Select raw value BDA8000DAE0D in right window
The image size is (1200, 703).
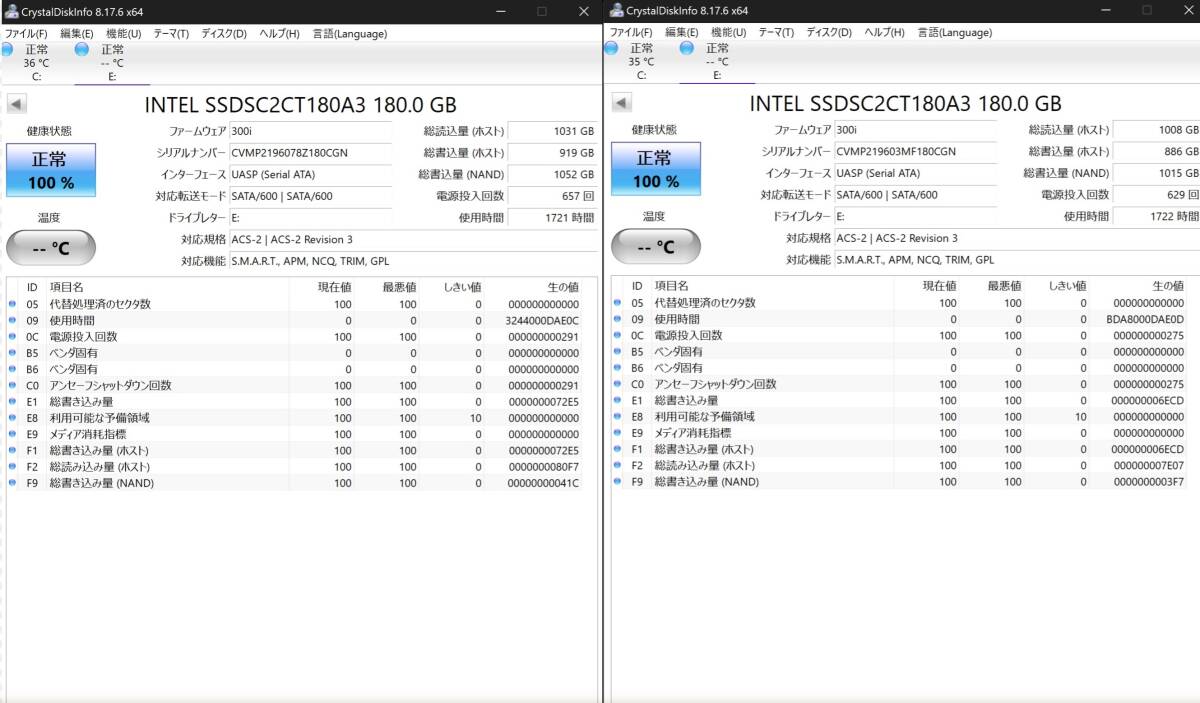pos(1146,319)
